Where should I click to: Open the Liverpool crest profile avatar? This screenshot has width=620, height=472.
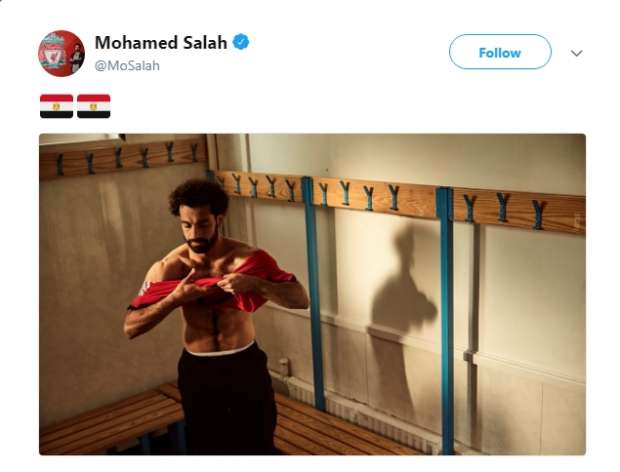pos(61,53)
